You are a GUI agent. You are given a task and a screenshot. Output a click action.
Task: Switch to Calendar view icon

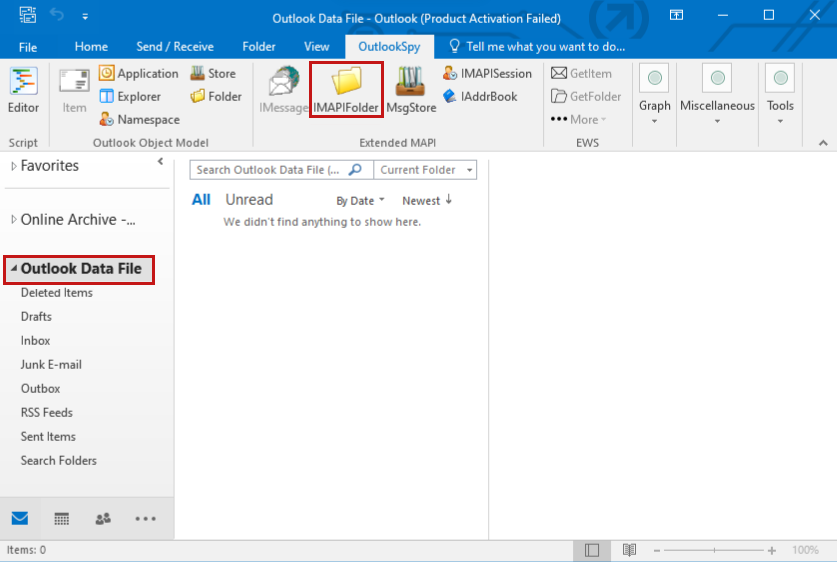coord(61,518)
